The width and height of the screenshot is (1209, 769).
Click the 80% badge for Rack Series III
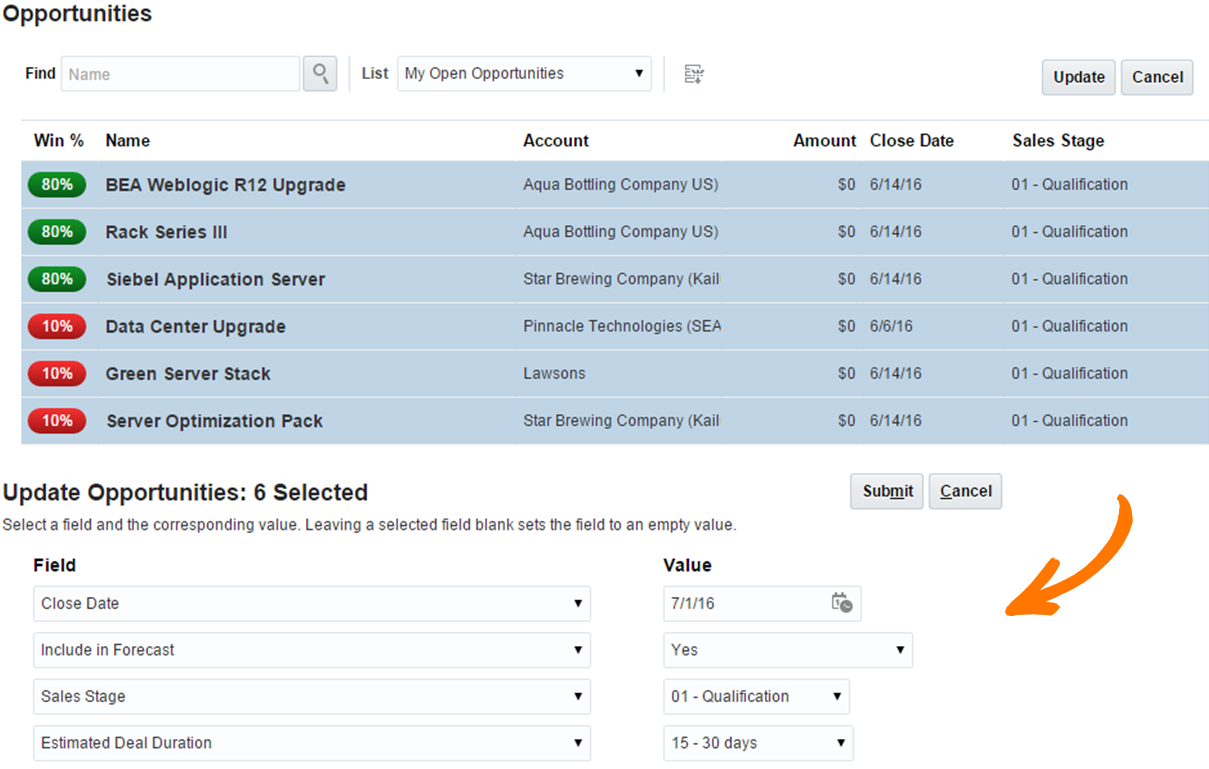pos(57,232)
